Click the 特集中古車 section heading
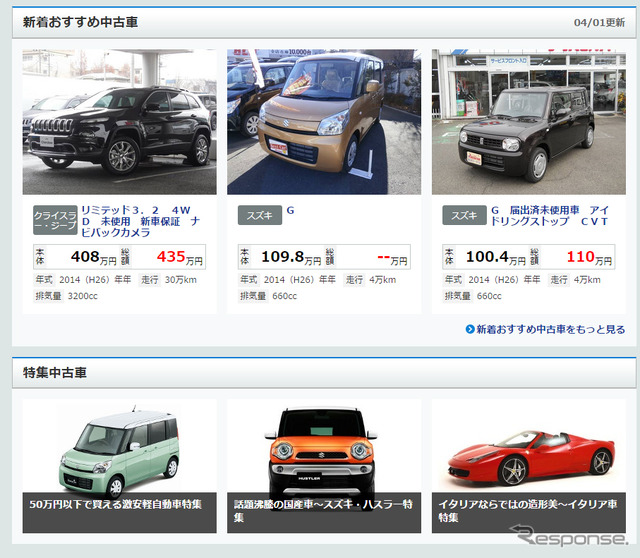 (x=55, y=372)
